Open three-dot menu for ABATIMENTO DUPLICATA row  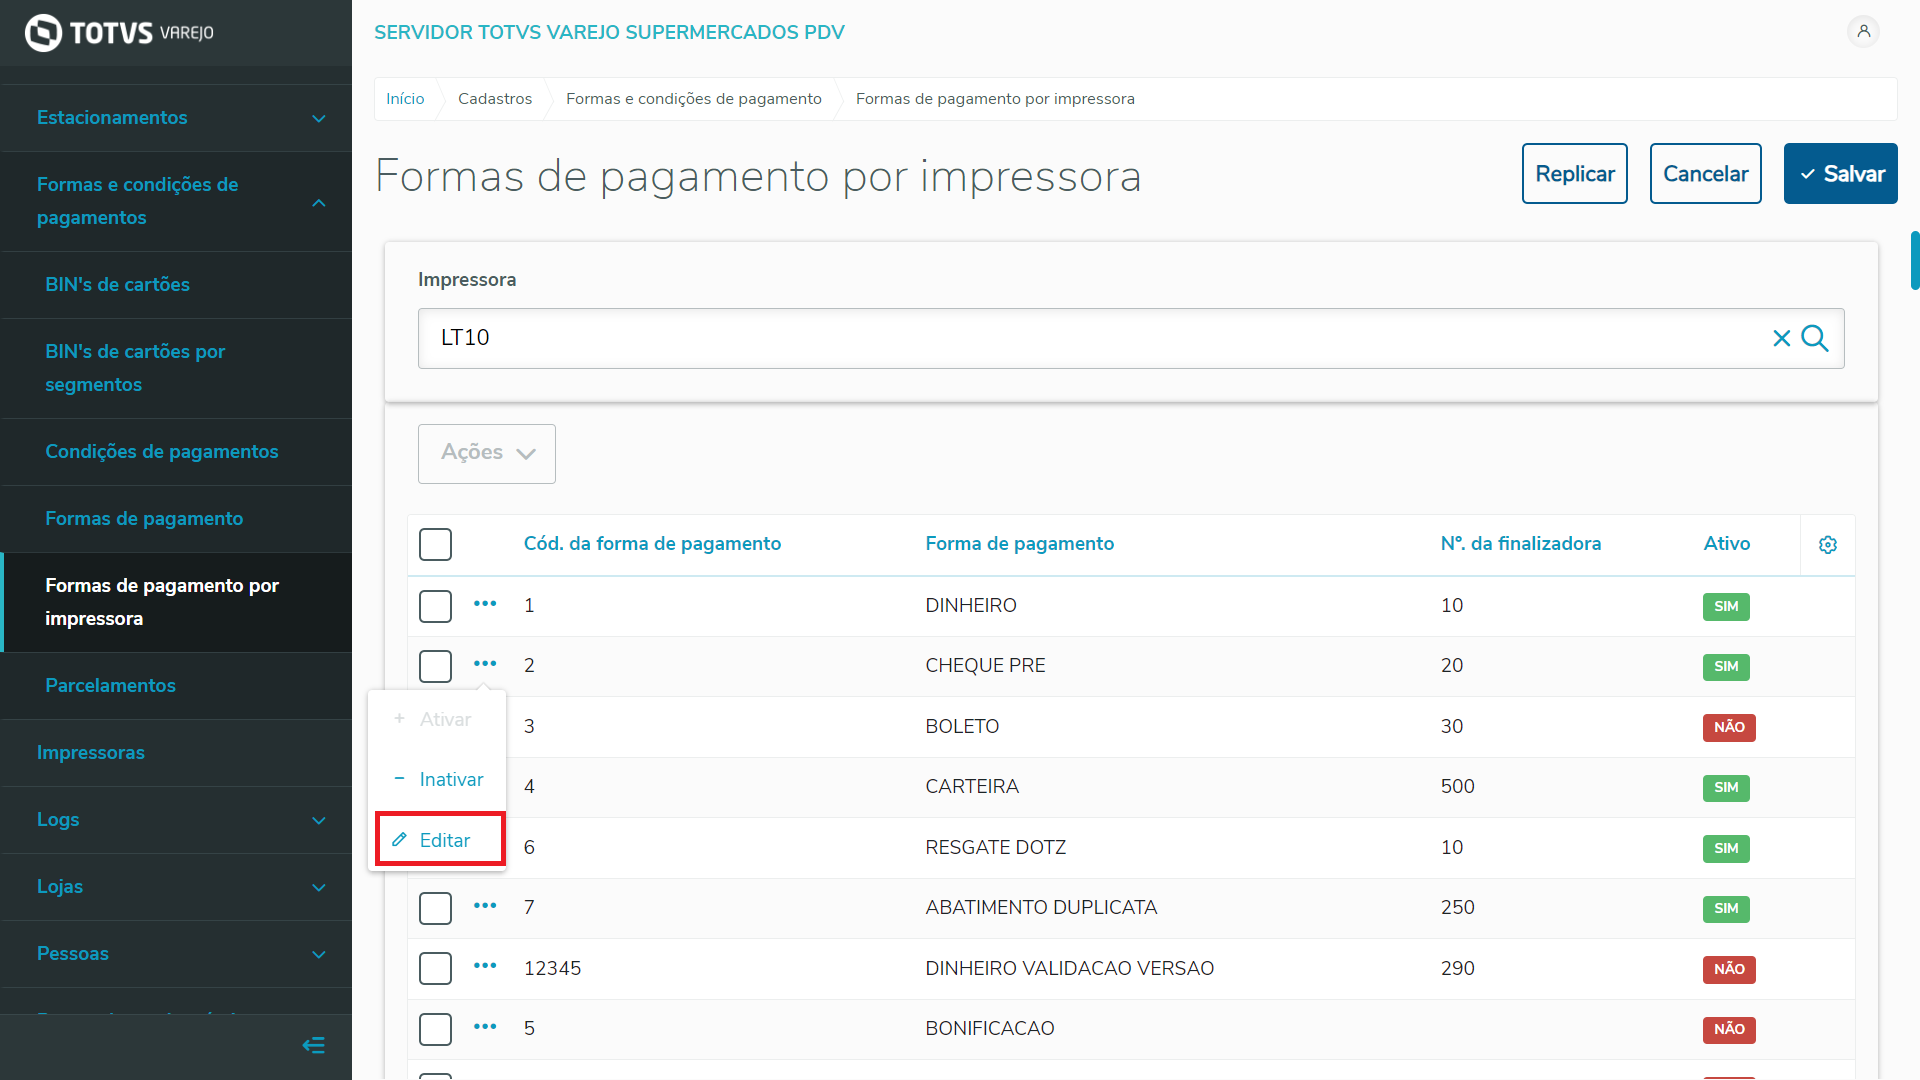pos(485,906)
